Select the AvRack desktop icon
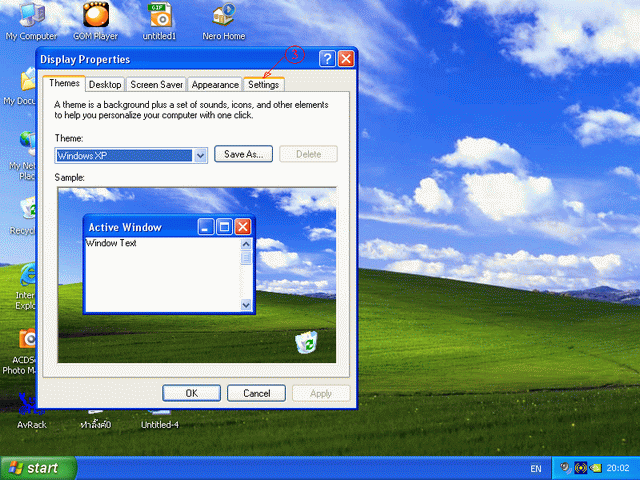Image resolution: width=640 pixels, height=480 pixels. click(31, 412)
